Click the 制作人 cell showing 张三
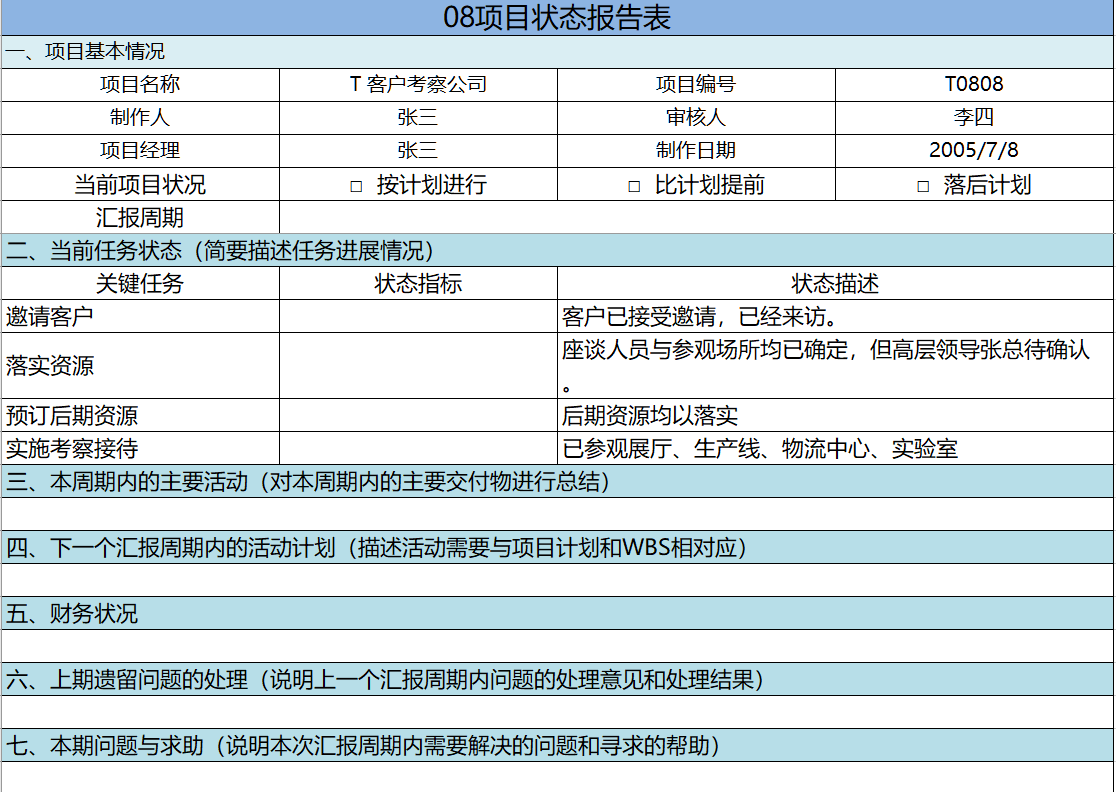The height and width of the screenshot is (792, 1116). coord(417,117)
